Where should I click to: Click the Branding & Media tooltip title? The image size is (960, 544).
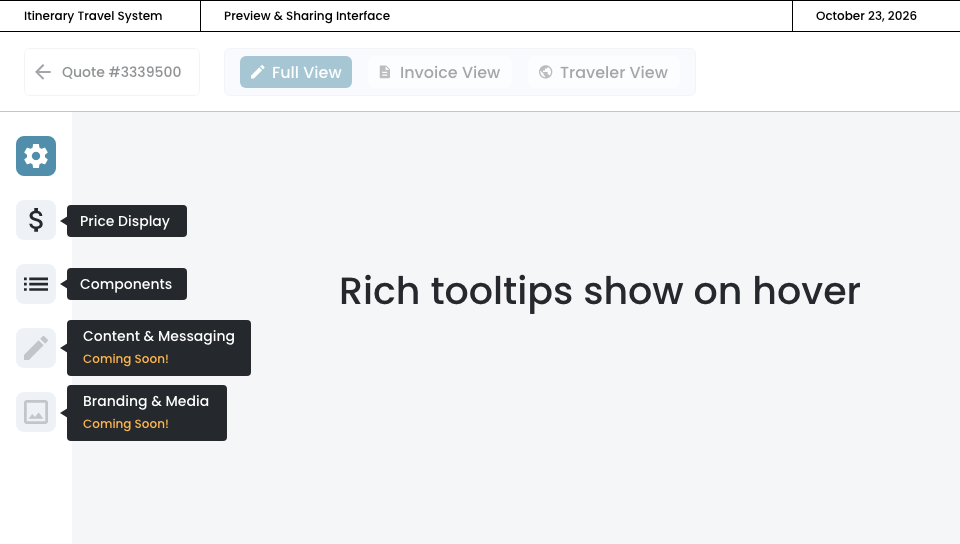click(146, 401)
